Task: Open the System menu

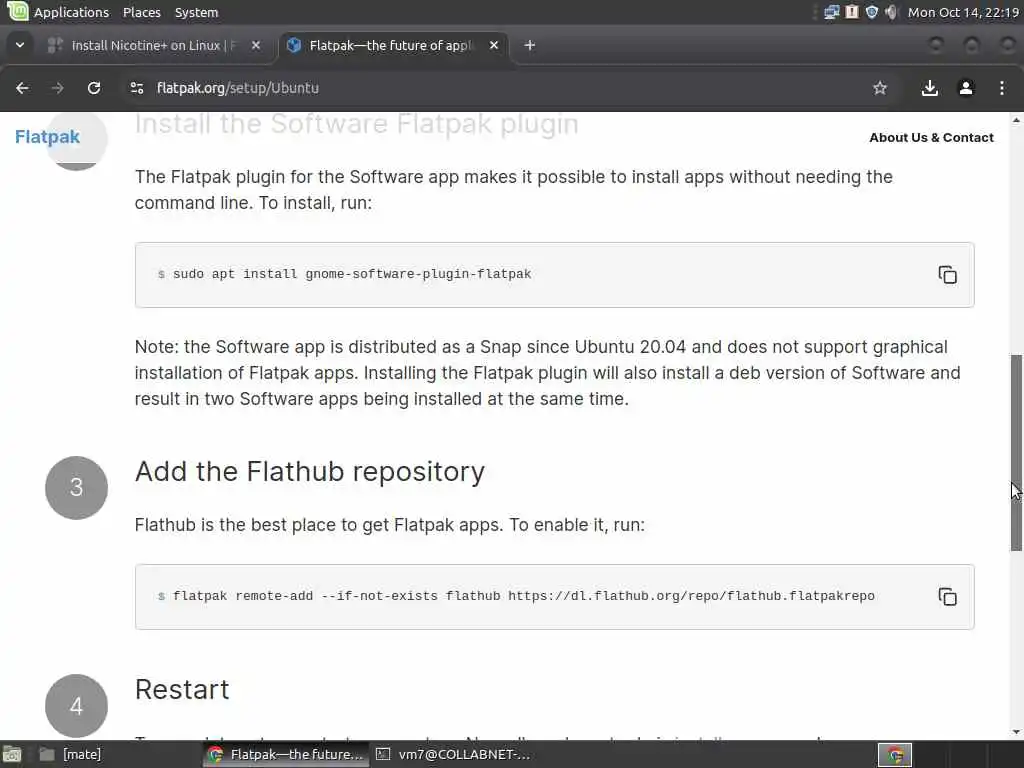Action: tap(196, 12)
